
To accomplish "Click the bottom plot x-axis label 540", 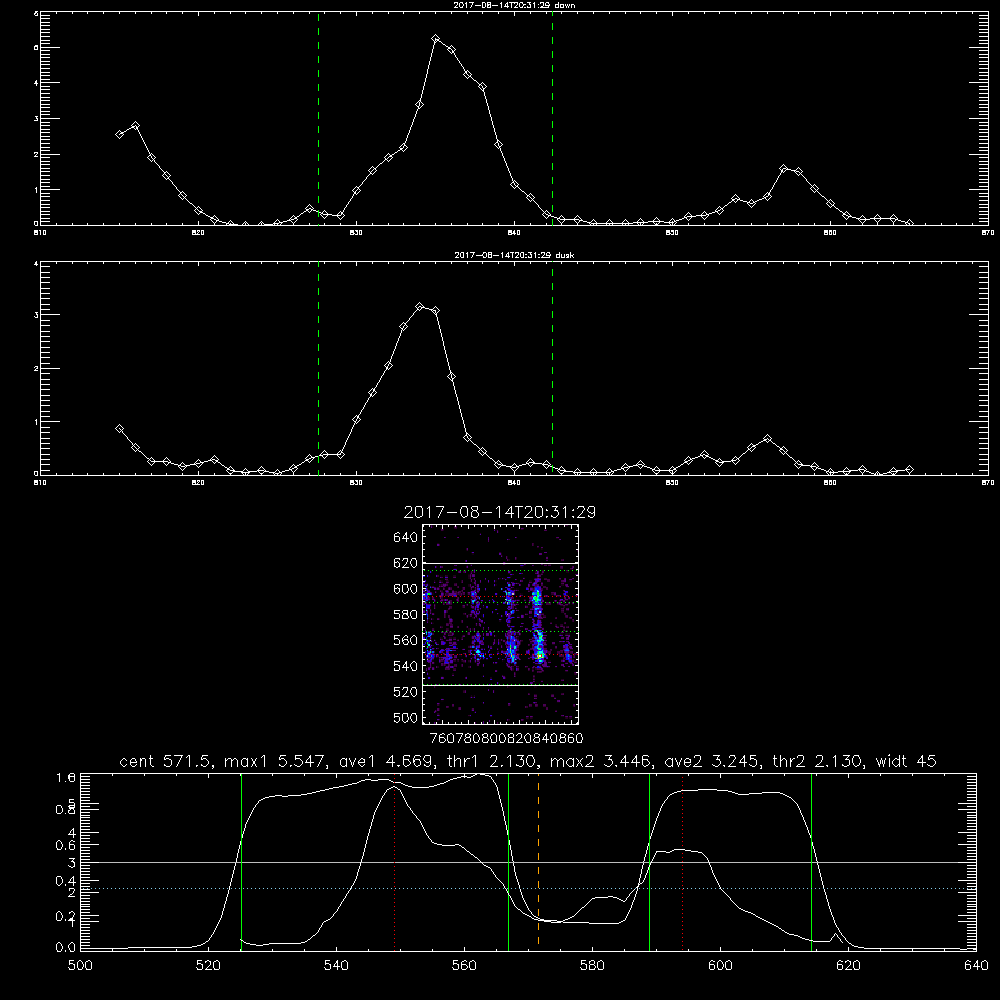I will point(336,966).
